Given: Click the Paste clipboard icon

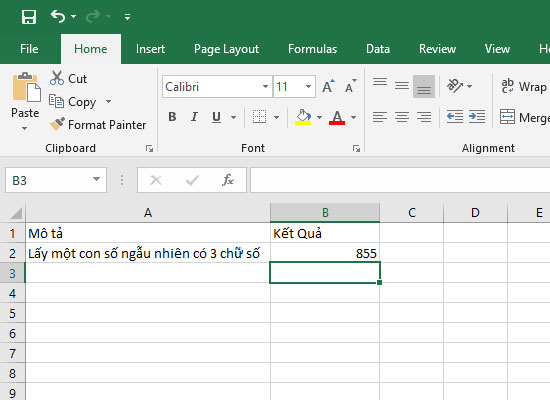Looking at the screenshot, I should [x=26, y=87].
